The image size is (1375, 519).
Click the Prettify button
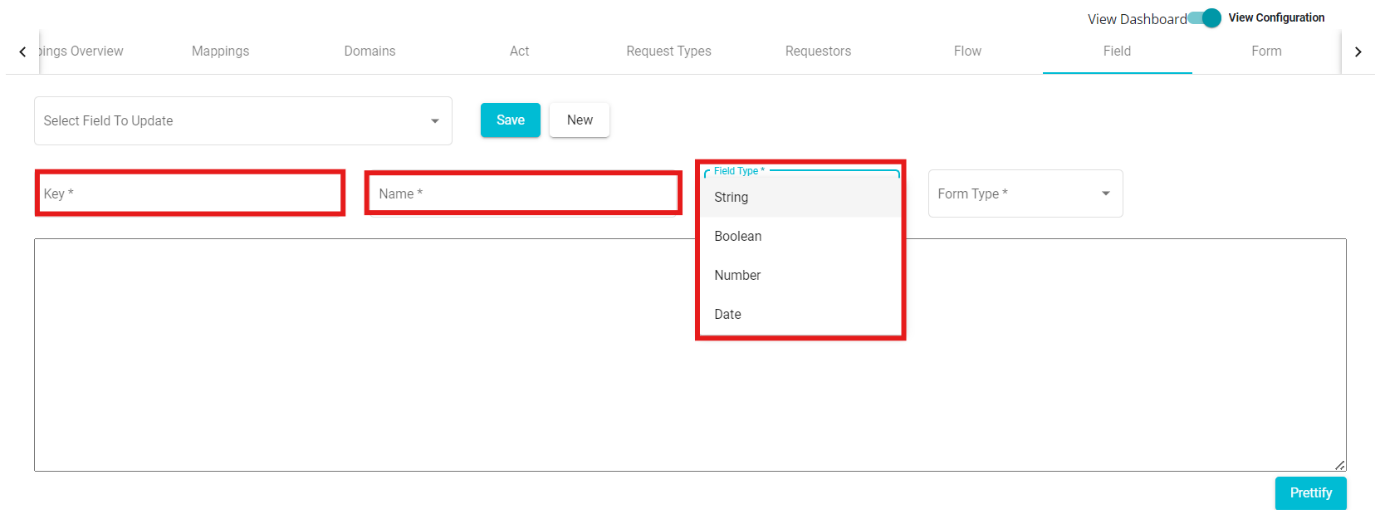coord(1311,493)
